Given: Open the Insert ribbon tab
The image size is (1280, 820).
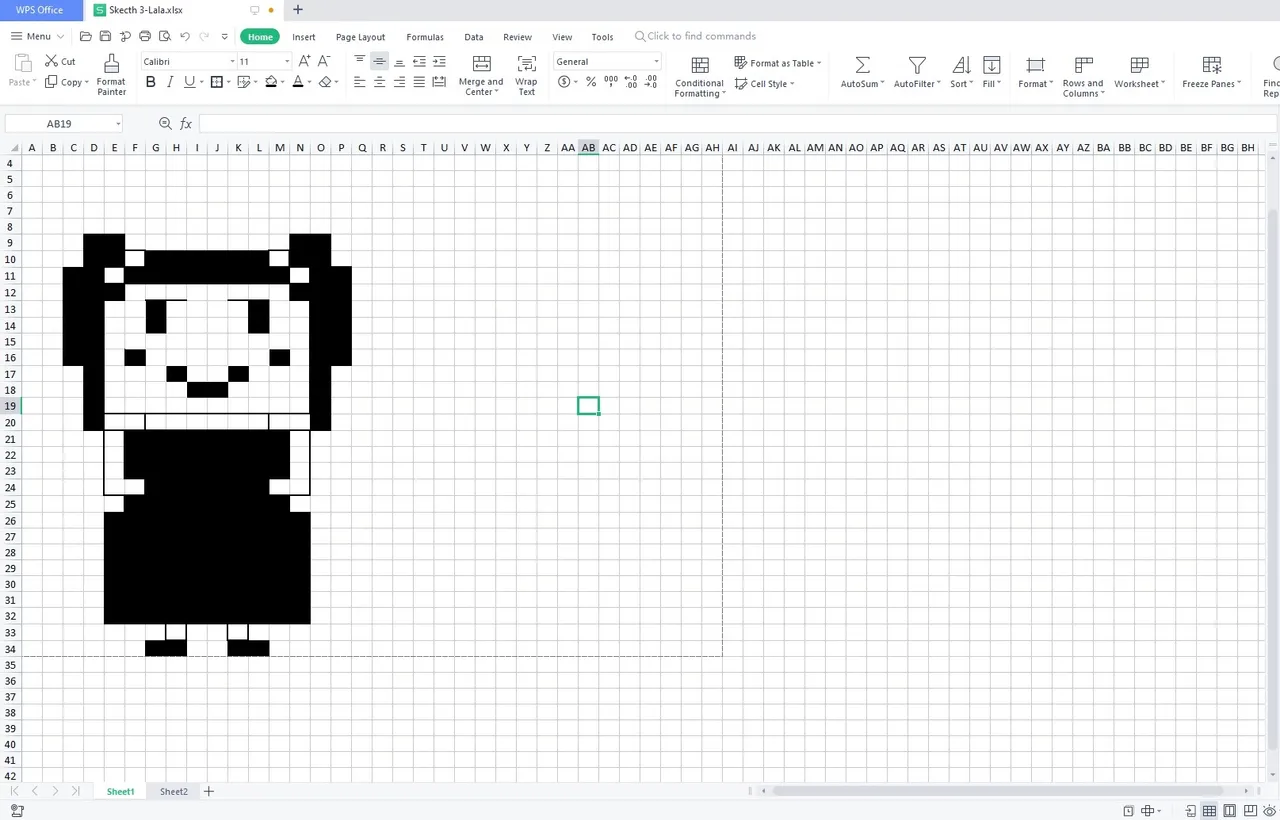Looking at the screenshot, I should [304, 37].
